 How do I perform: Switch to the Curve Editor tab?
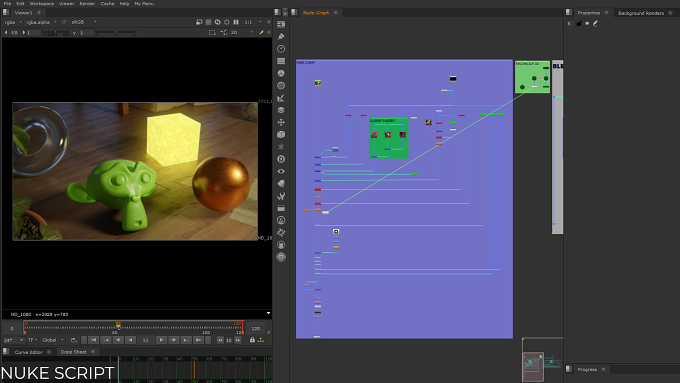[29, 352]
